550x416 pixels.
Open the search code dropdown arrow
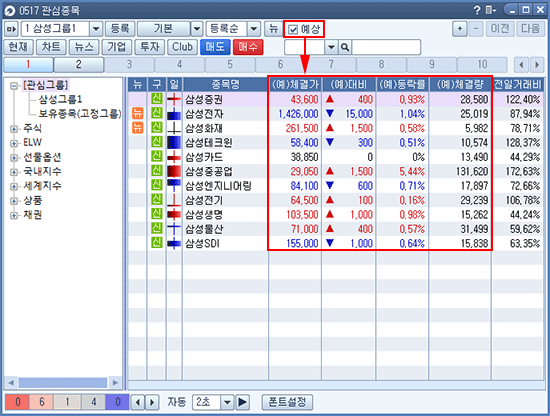click(331, 47)
